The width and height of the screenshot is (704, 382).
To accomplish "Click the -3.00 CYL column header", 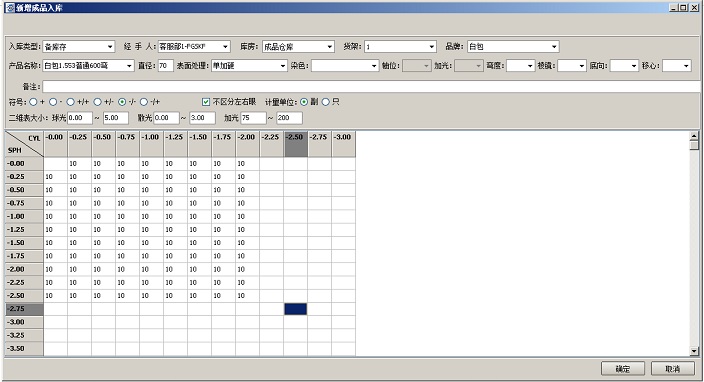I will 343,144.
